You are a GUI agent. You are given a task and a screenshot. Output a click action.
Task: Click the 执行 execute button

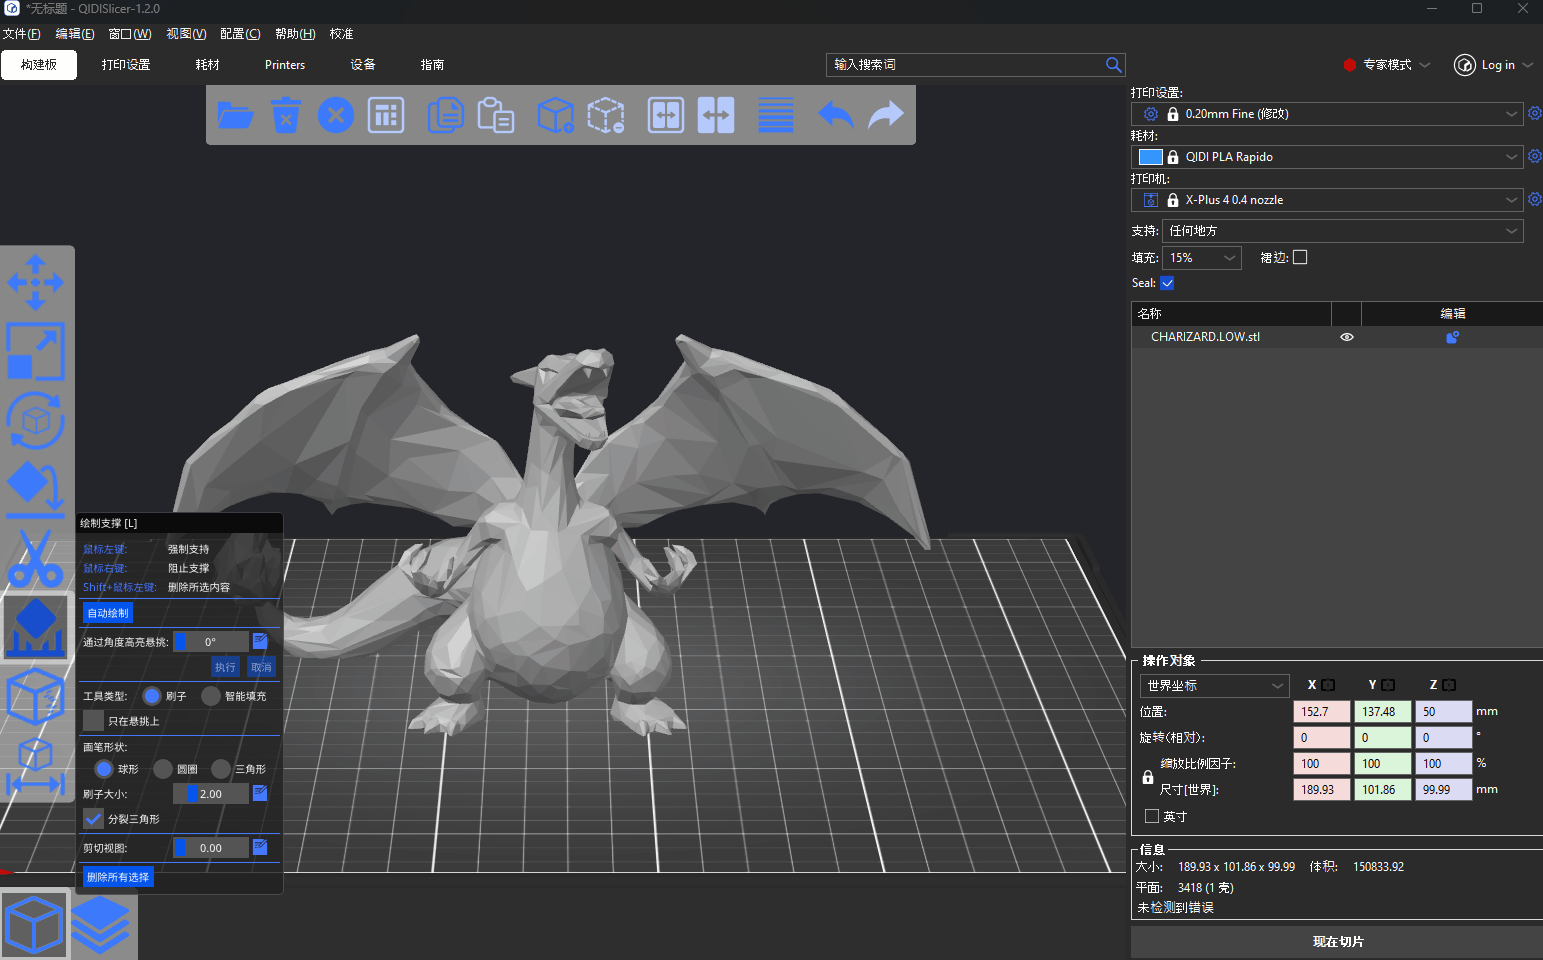point(225,667)
